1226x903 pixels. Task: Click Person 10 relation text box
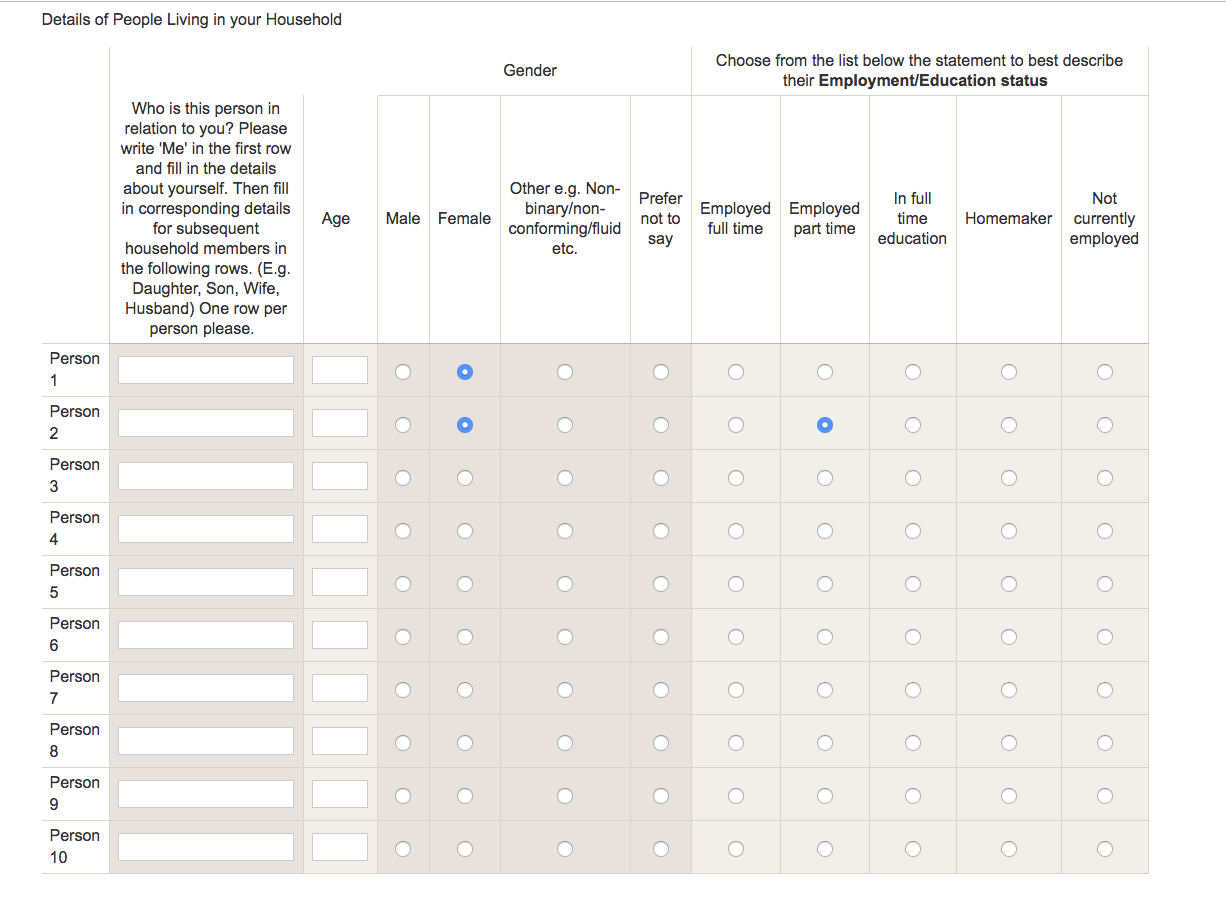point(206,847)
